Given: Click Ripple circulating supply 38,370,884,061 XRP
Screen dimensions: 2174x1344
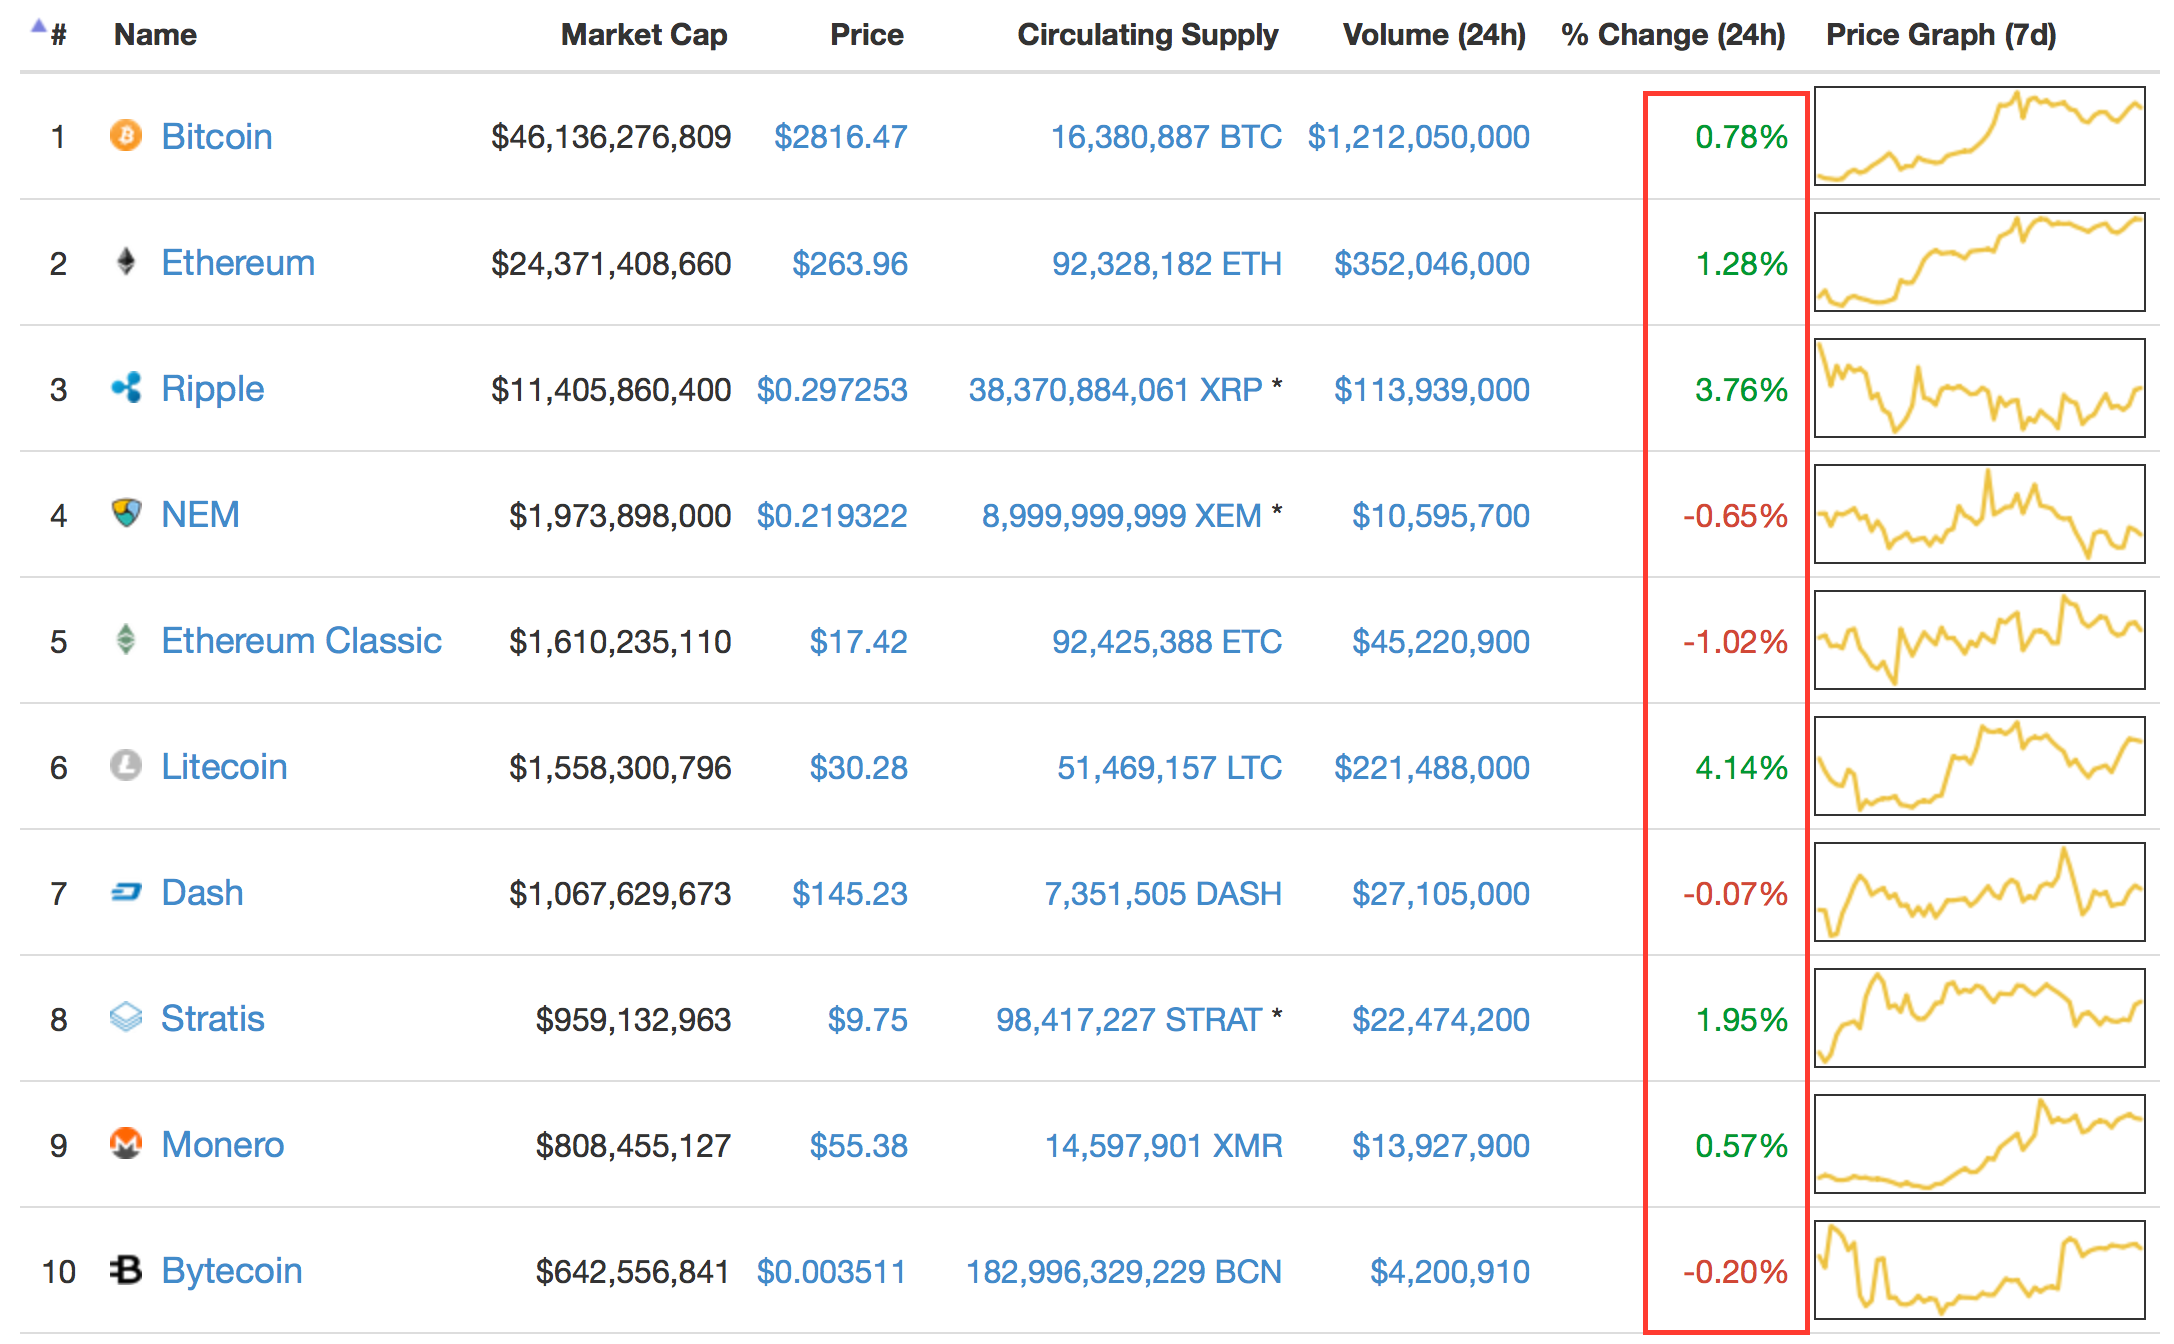Looking at the screenshot, I should [x=1115, y=390].
